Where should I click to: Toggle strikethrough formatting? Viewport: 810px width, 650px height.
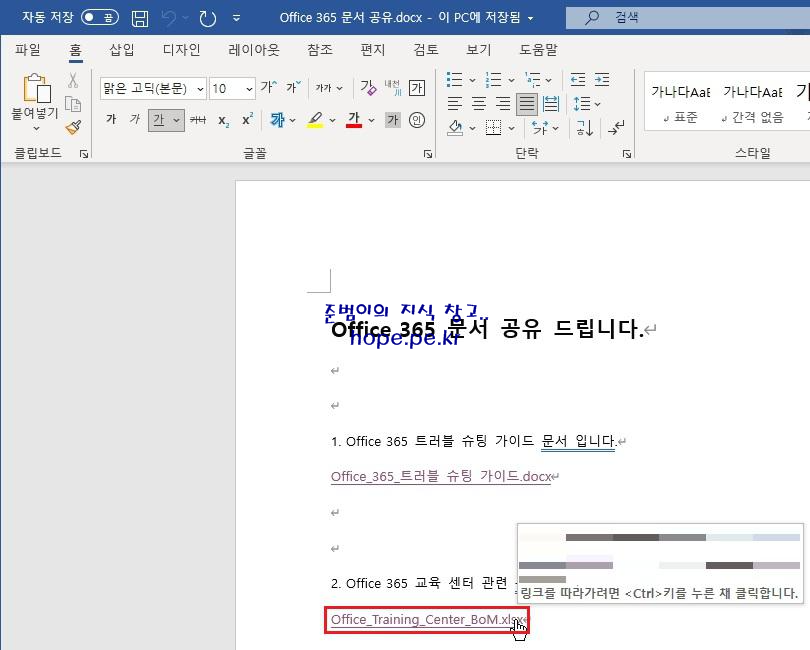198,120
